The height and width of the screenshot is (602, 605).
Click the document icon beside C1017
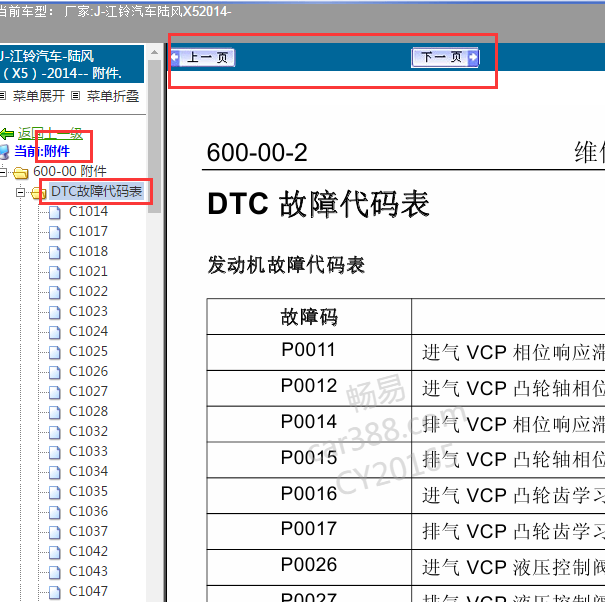[54, 233]
